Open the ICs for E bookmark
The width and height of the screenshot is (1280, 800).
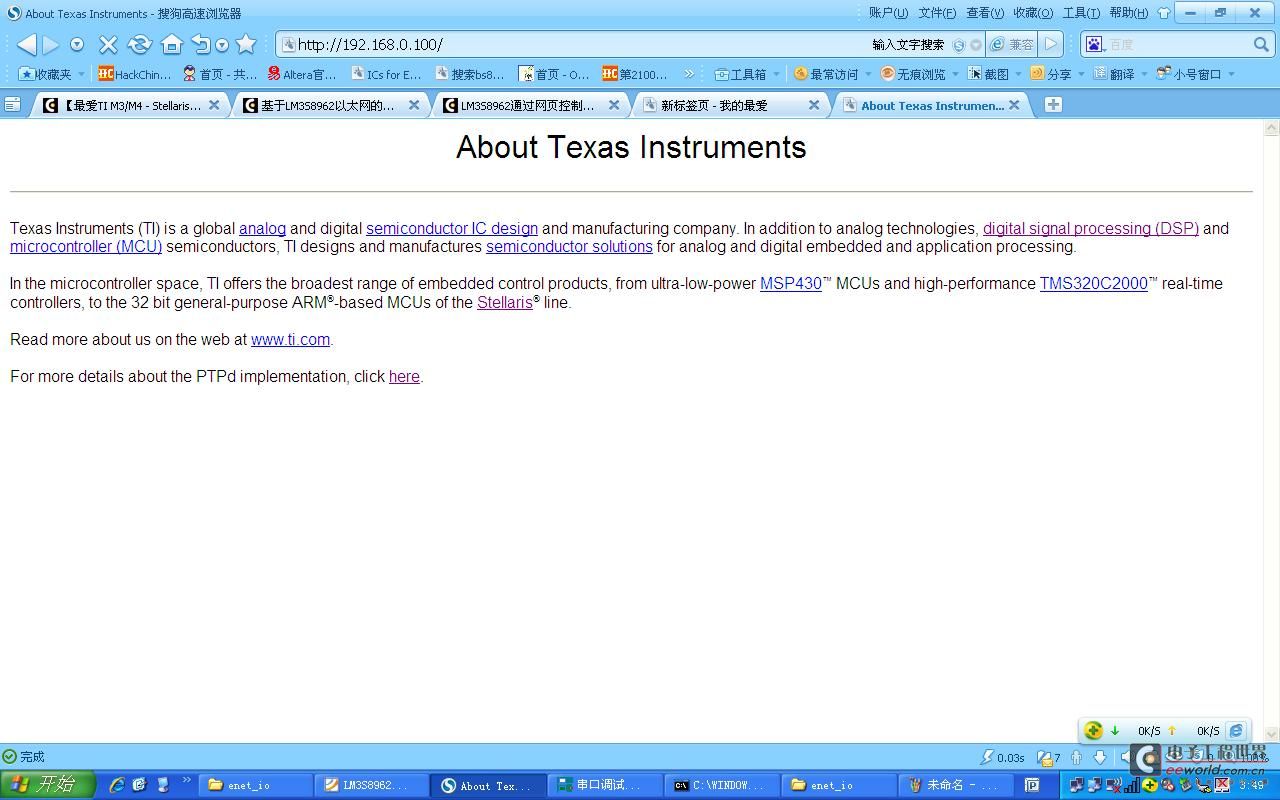click(386, 74)
